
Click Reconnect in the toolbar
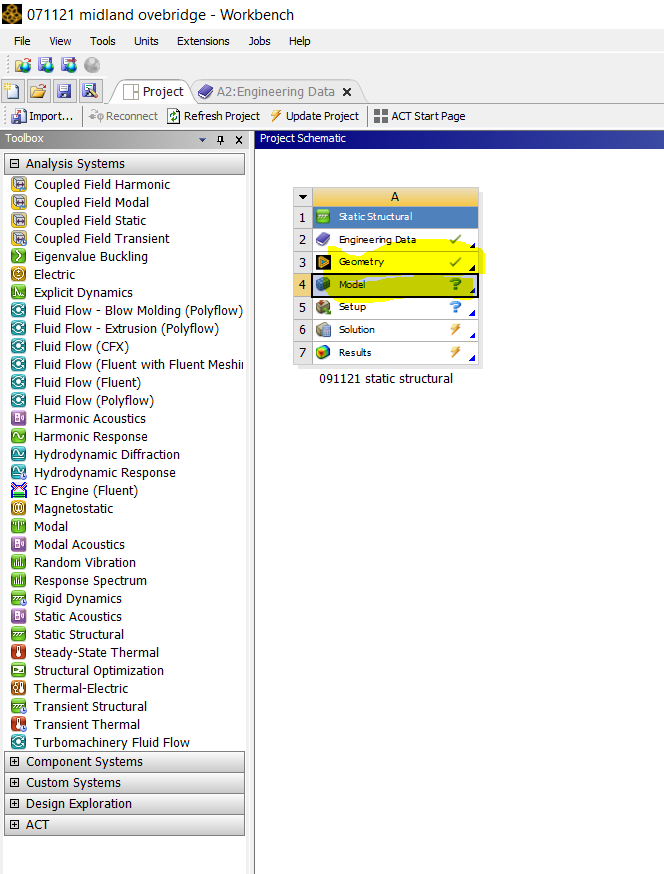tap(123, 116)
